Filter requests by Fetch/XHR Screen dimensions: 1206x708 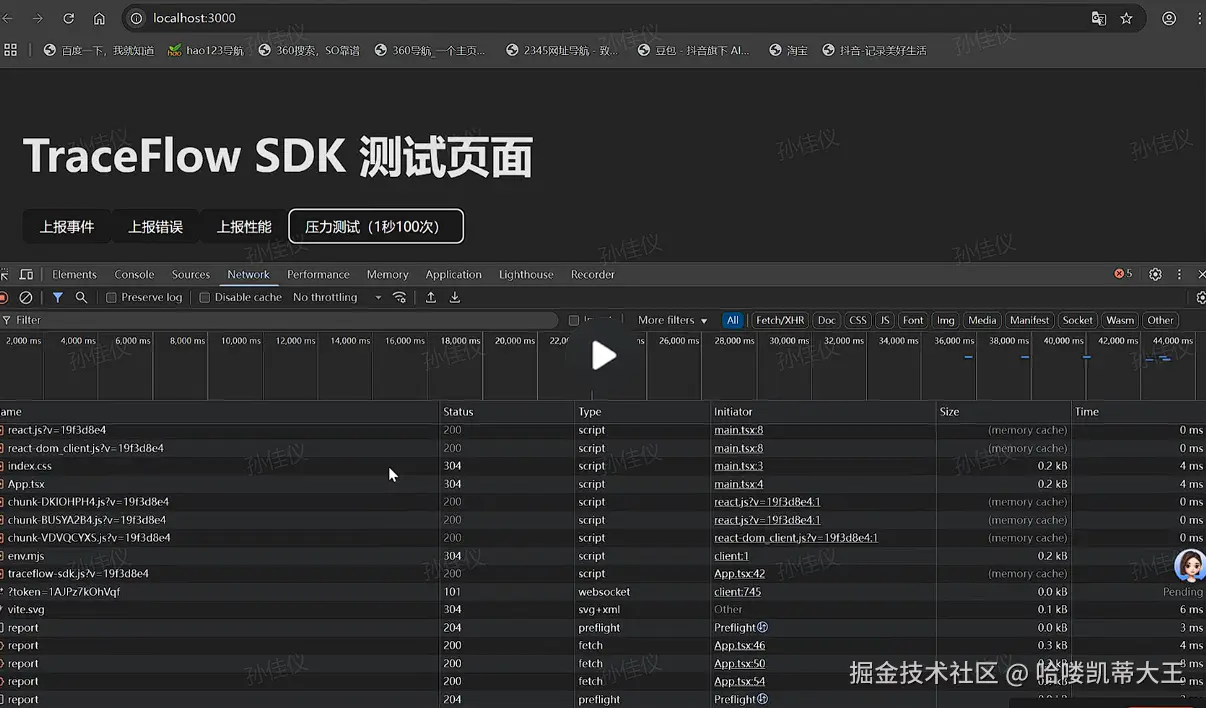coord(780,320)
